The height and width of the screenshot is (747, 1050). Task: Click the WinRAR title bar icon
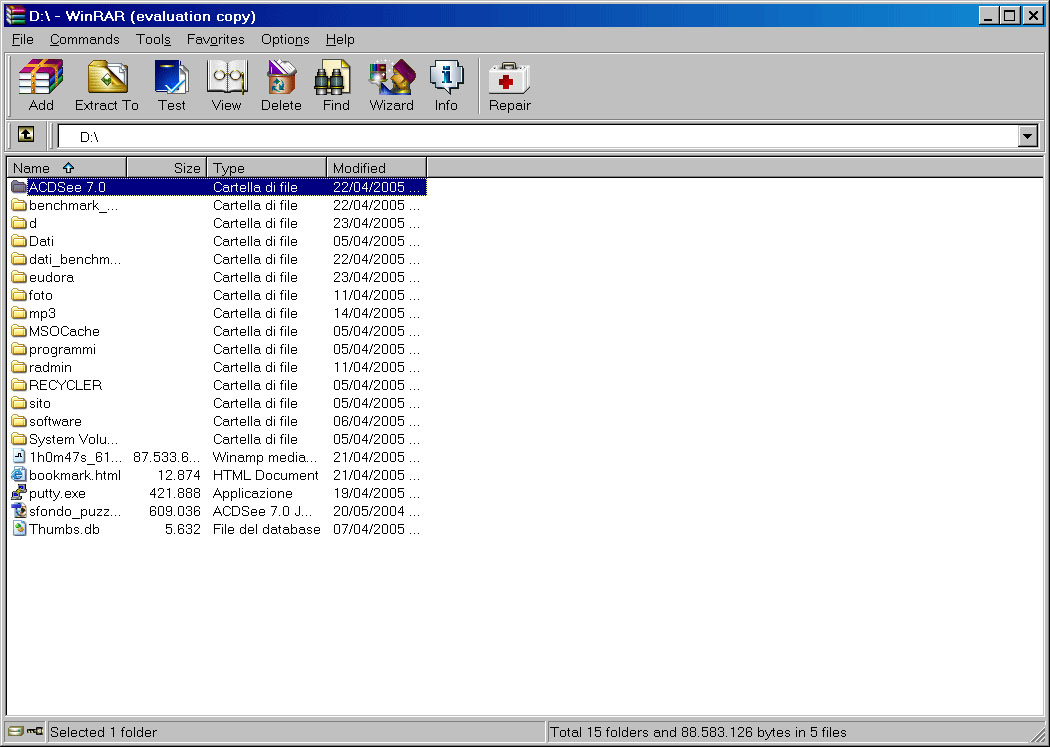tap(15, 15)
